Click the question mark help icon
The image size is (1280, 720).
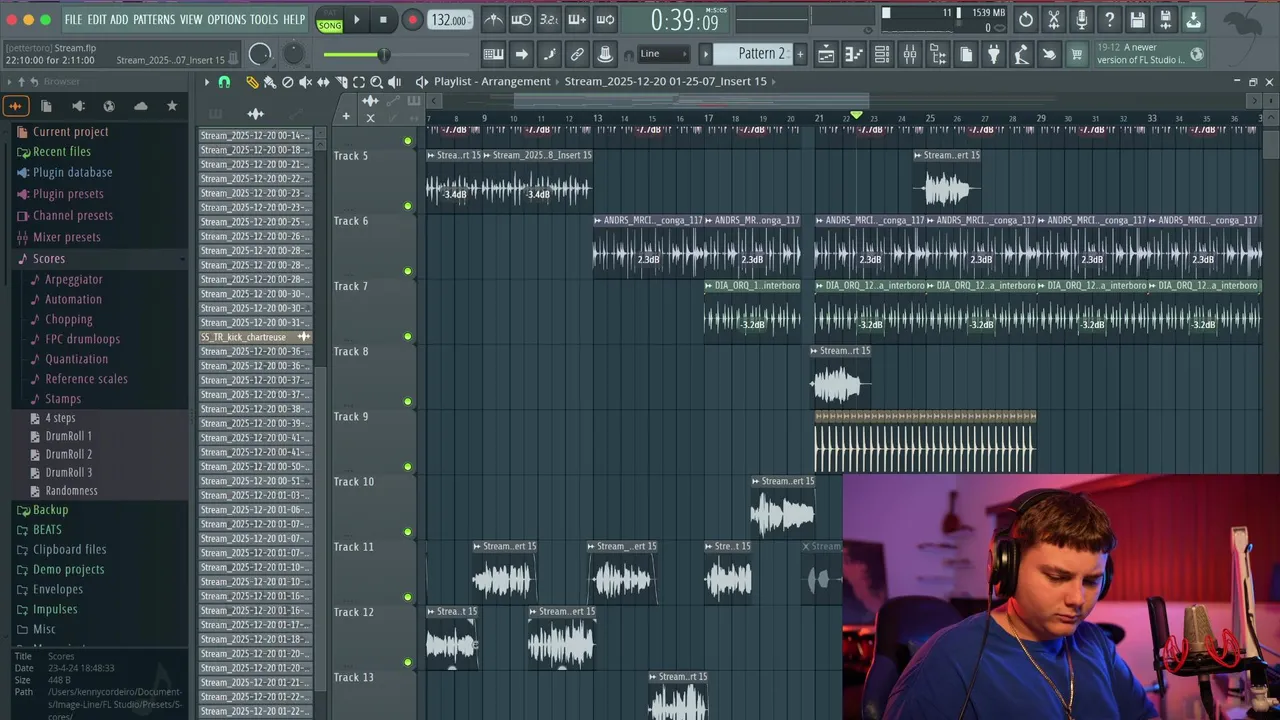coord(1110,20)
